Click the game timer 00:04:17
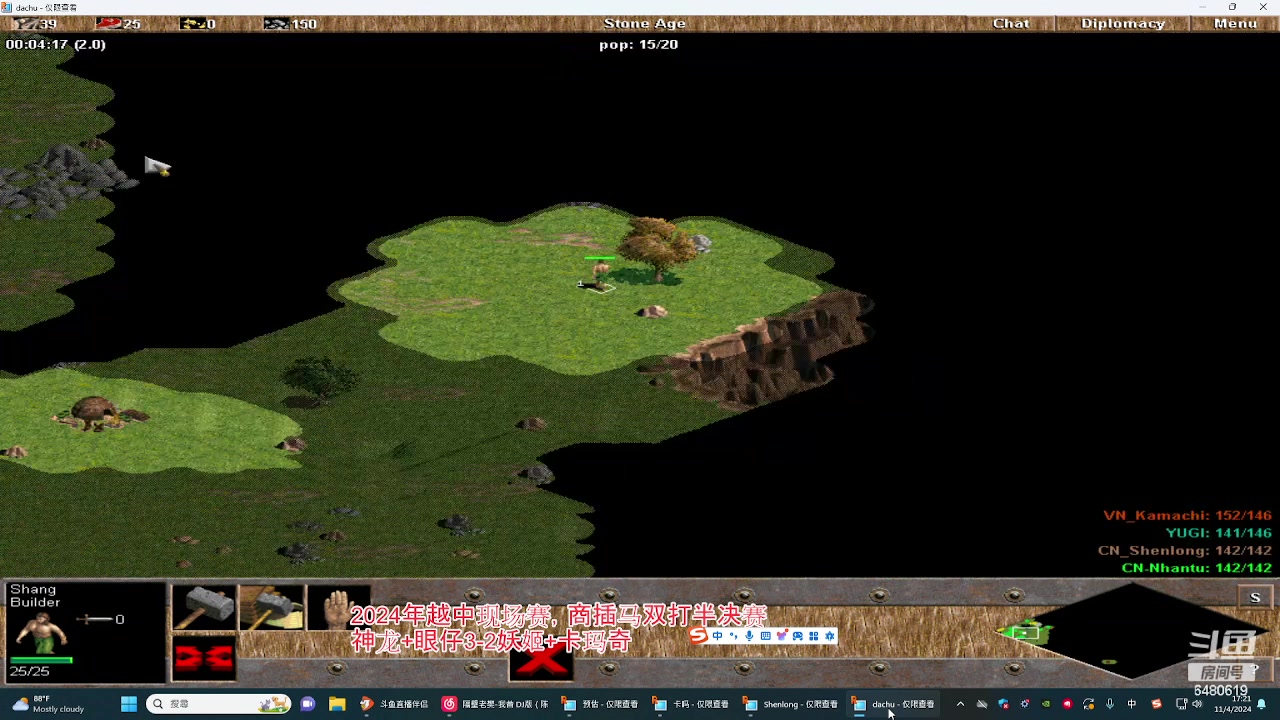 (37, 44)
